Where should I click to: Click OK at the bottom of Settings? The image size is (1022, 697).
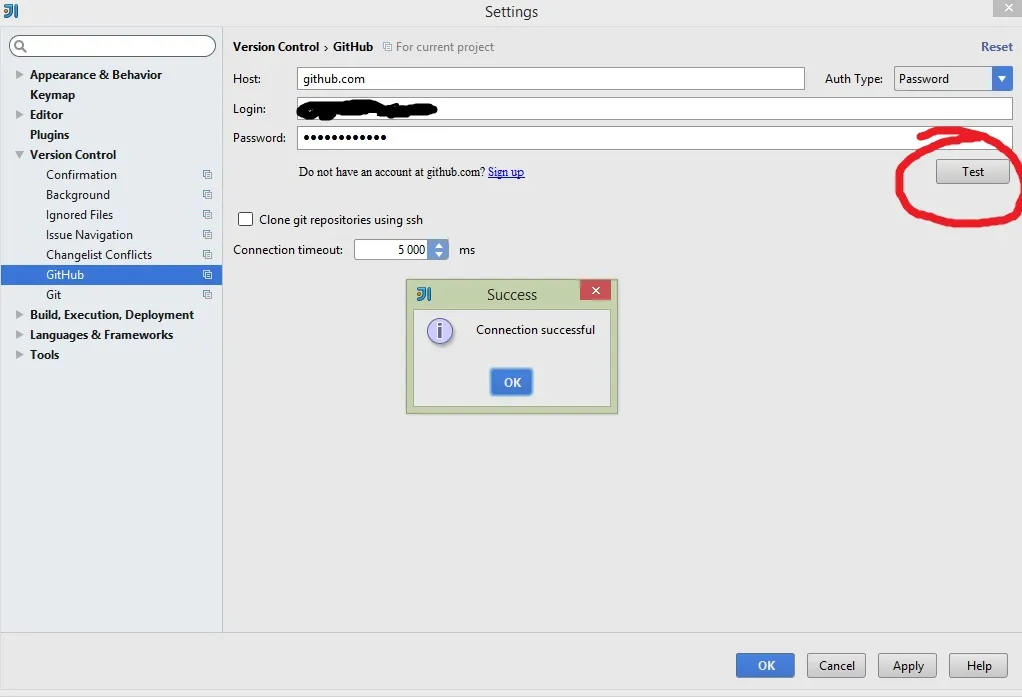point(765,665)
